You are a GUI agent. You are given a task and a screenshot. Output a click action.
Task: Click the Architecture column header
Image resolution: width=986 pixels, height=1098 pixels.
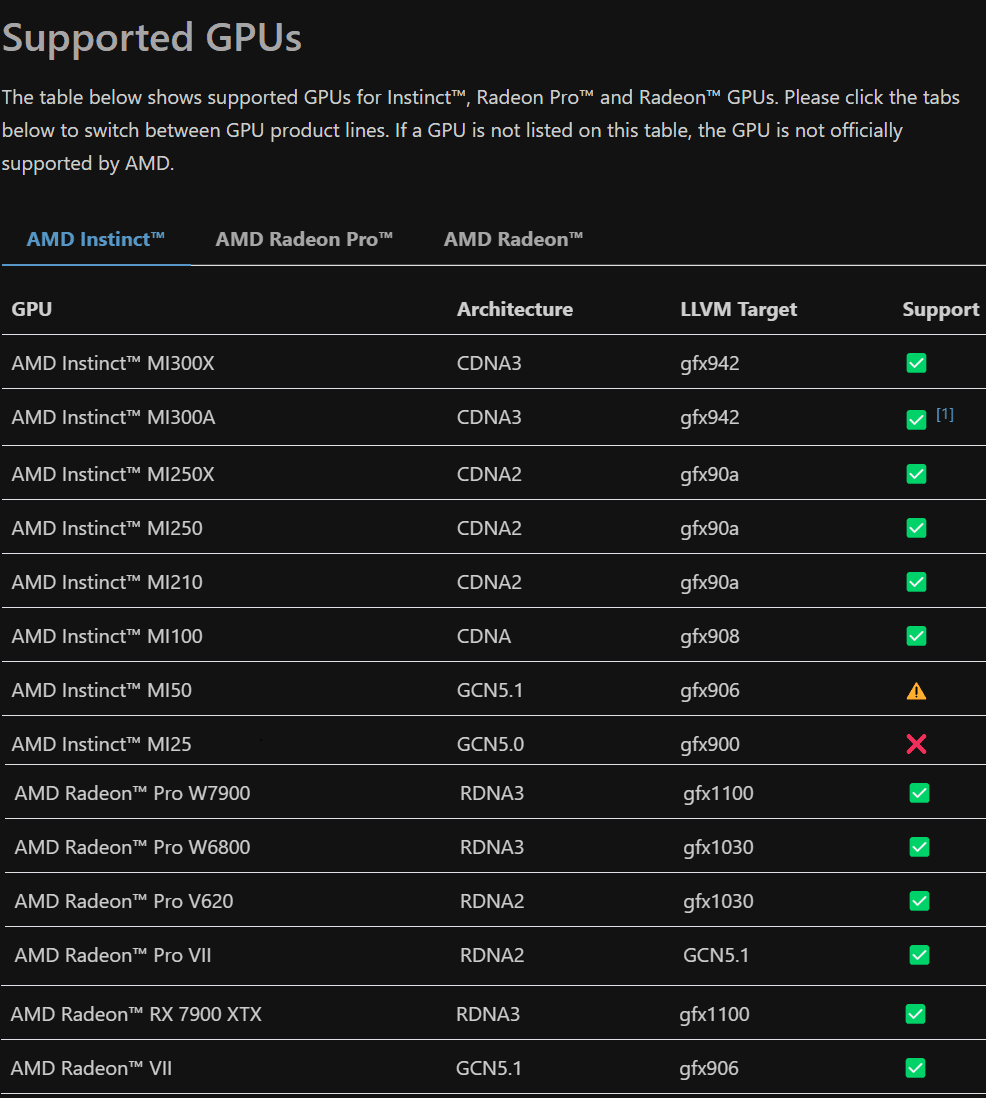tap(515, 309)
